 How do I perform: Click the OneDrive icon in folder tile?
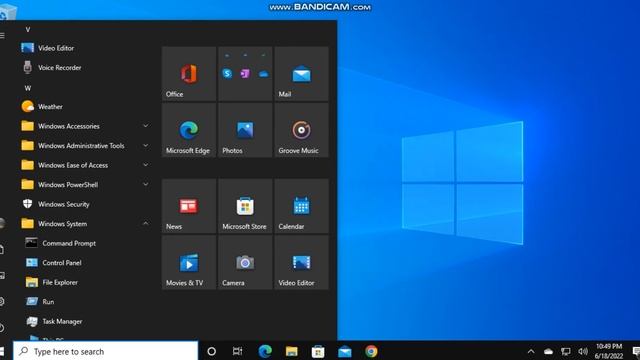(x=263, y=74)
